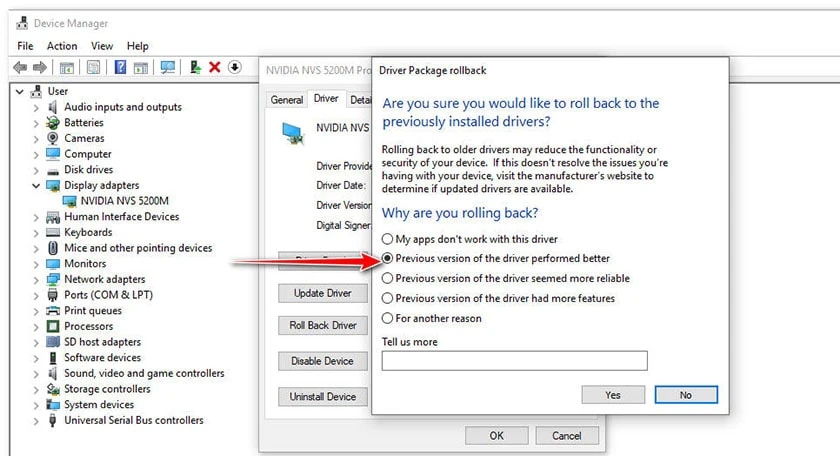Image resolution: width=840 pixels, height=456 pixels.
Task: Expand the SD host adapters node
Action: [36, 342]
